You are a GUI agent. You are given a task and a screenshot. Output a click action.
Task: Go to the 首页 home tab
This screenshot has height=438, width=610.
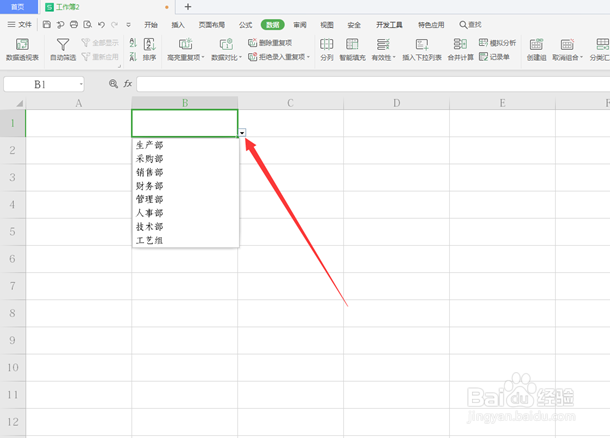[18, 7]
